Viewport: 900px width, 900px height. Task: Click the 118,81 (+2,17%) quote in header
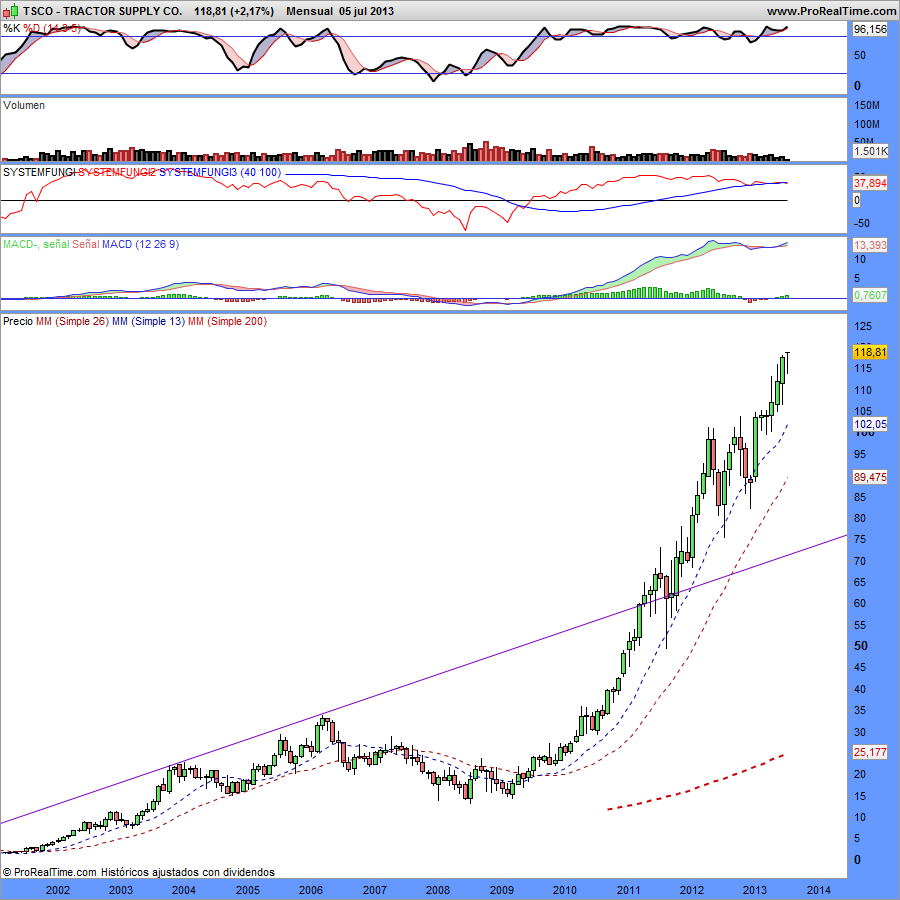tap(234, 11)
